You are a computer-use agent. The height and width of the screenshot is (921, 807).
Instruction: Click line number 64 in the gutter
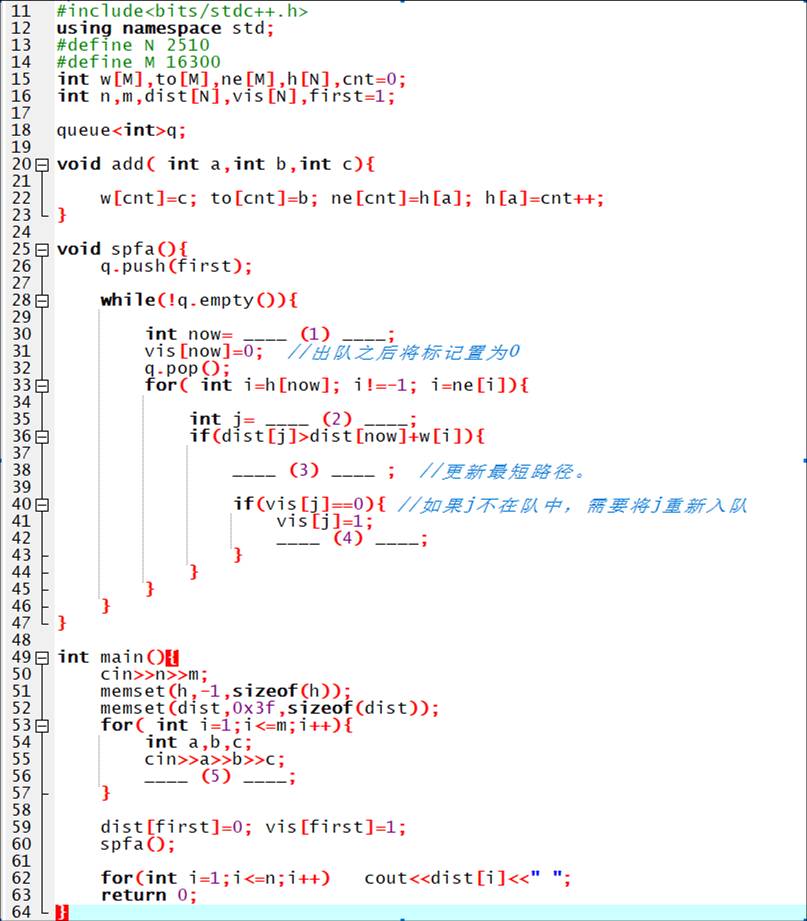pos(20,912)
